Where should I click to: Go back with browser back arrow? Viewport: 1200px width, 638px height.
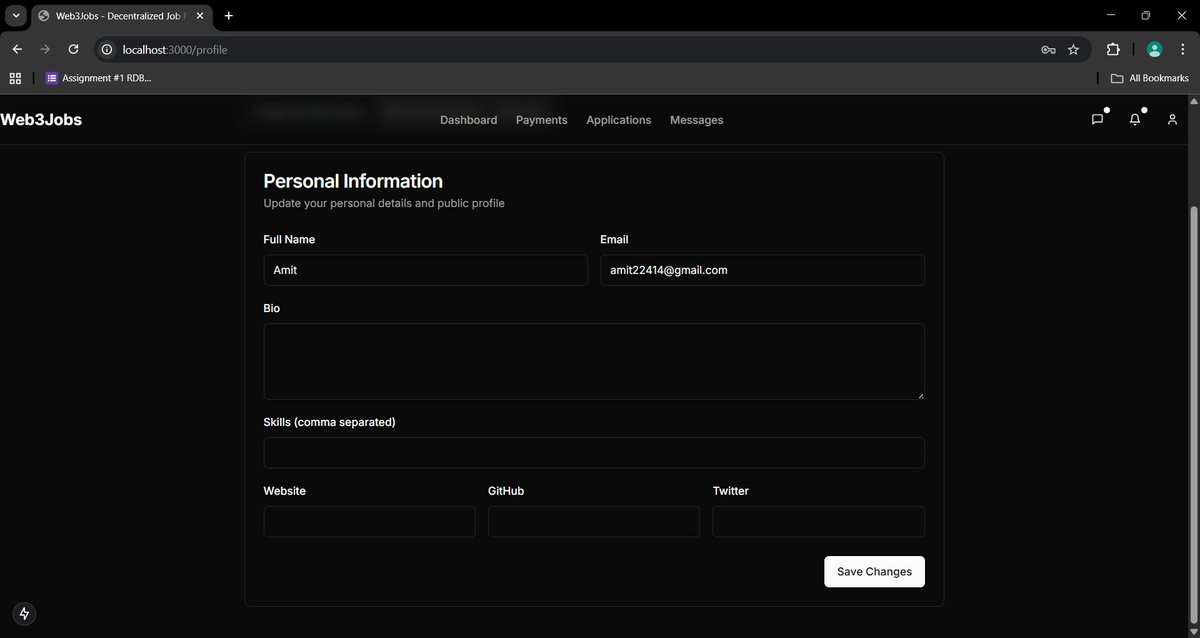[x=17, y=49]
